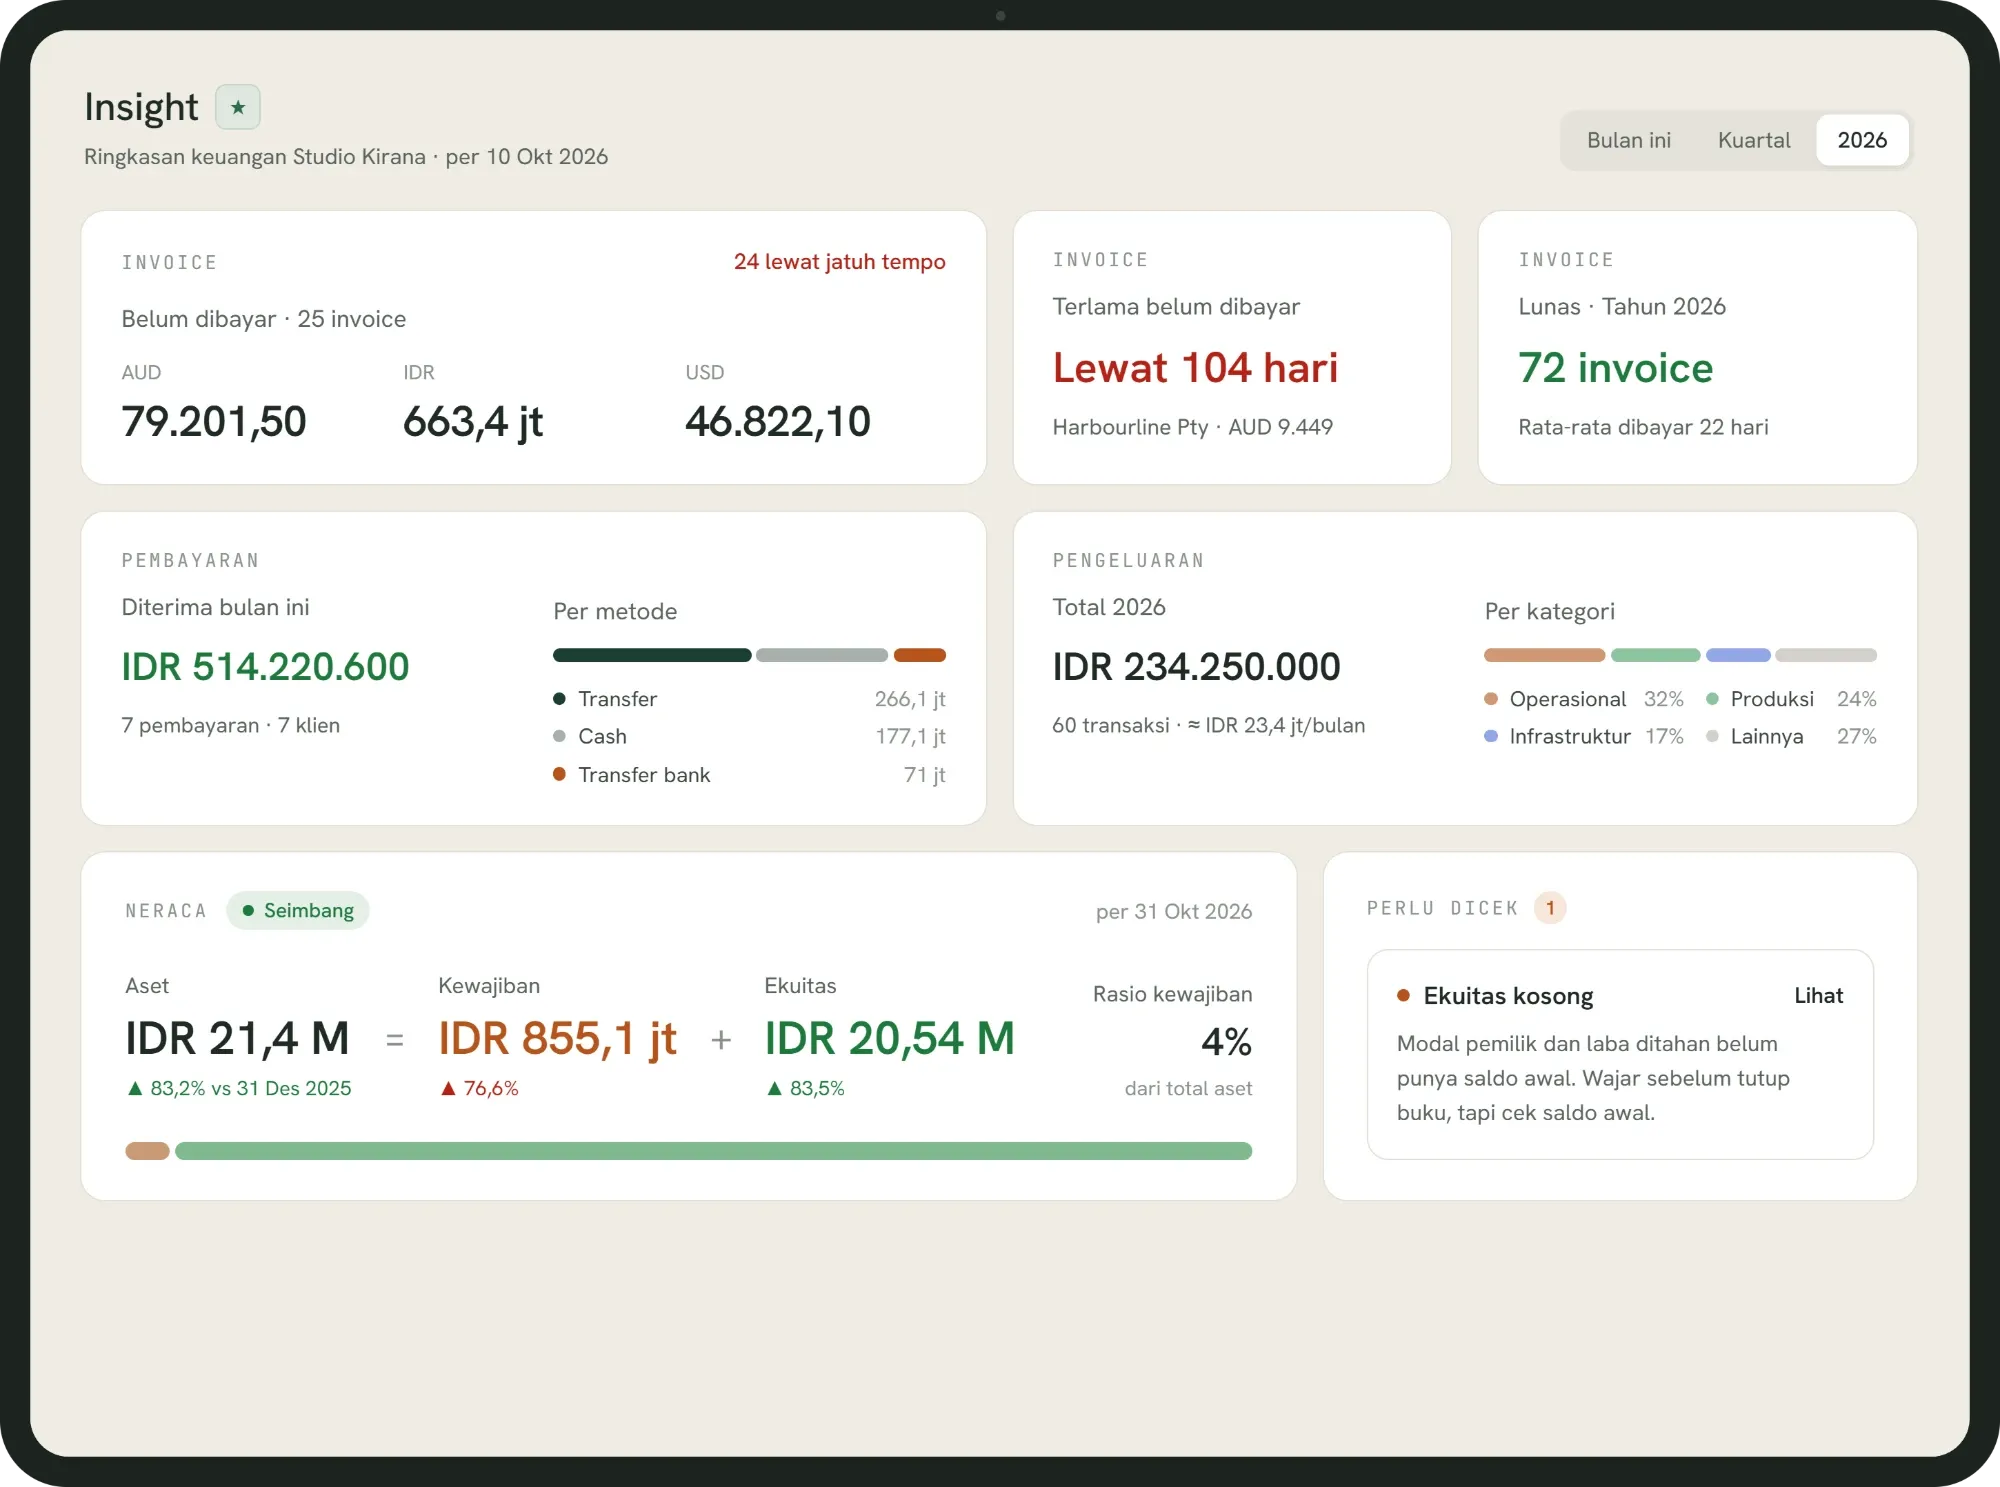Click the Lainnya legend dot
Screen dimensions: 2000x1487
(1712, 736)
